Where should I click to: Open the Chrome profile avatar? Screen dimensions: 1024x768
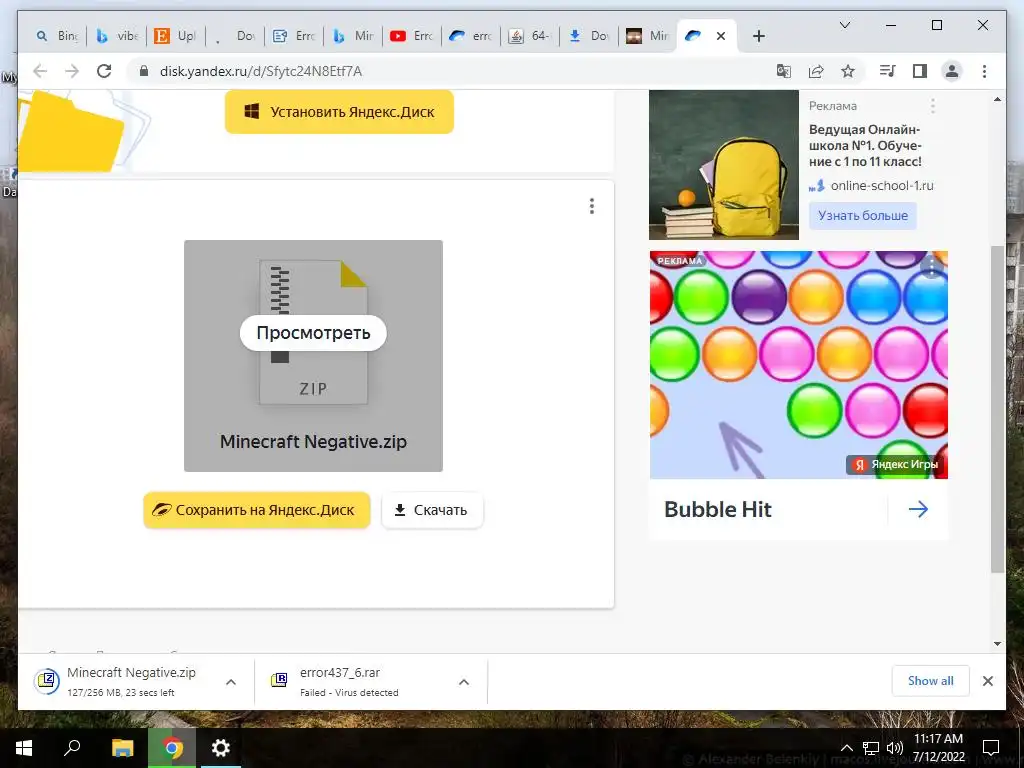(x=952, y=71)
